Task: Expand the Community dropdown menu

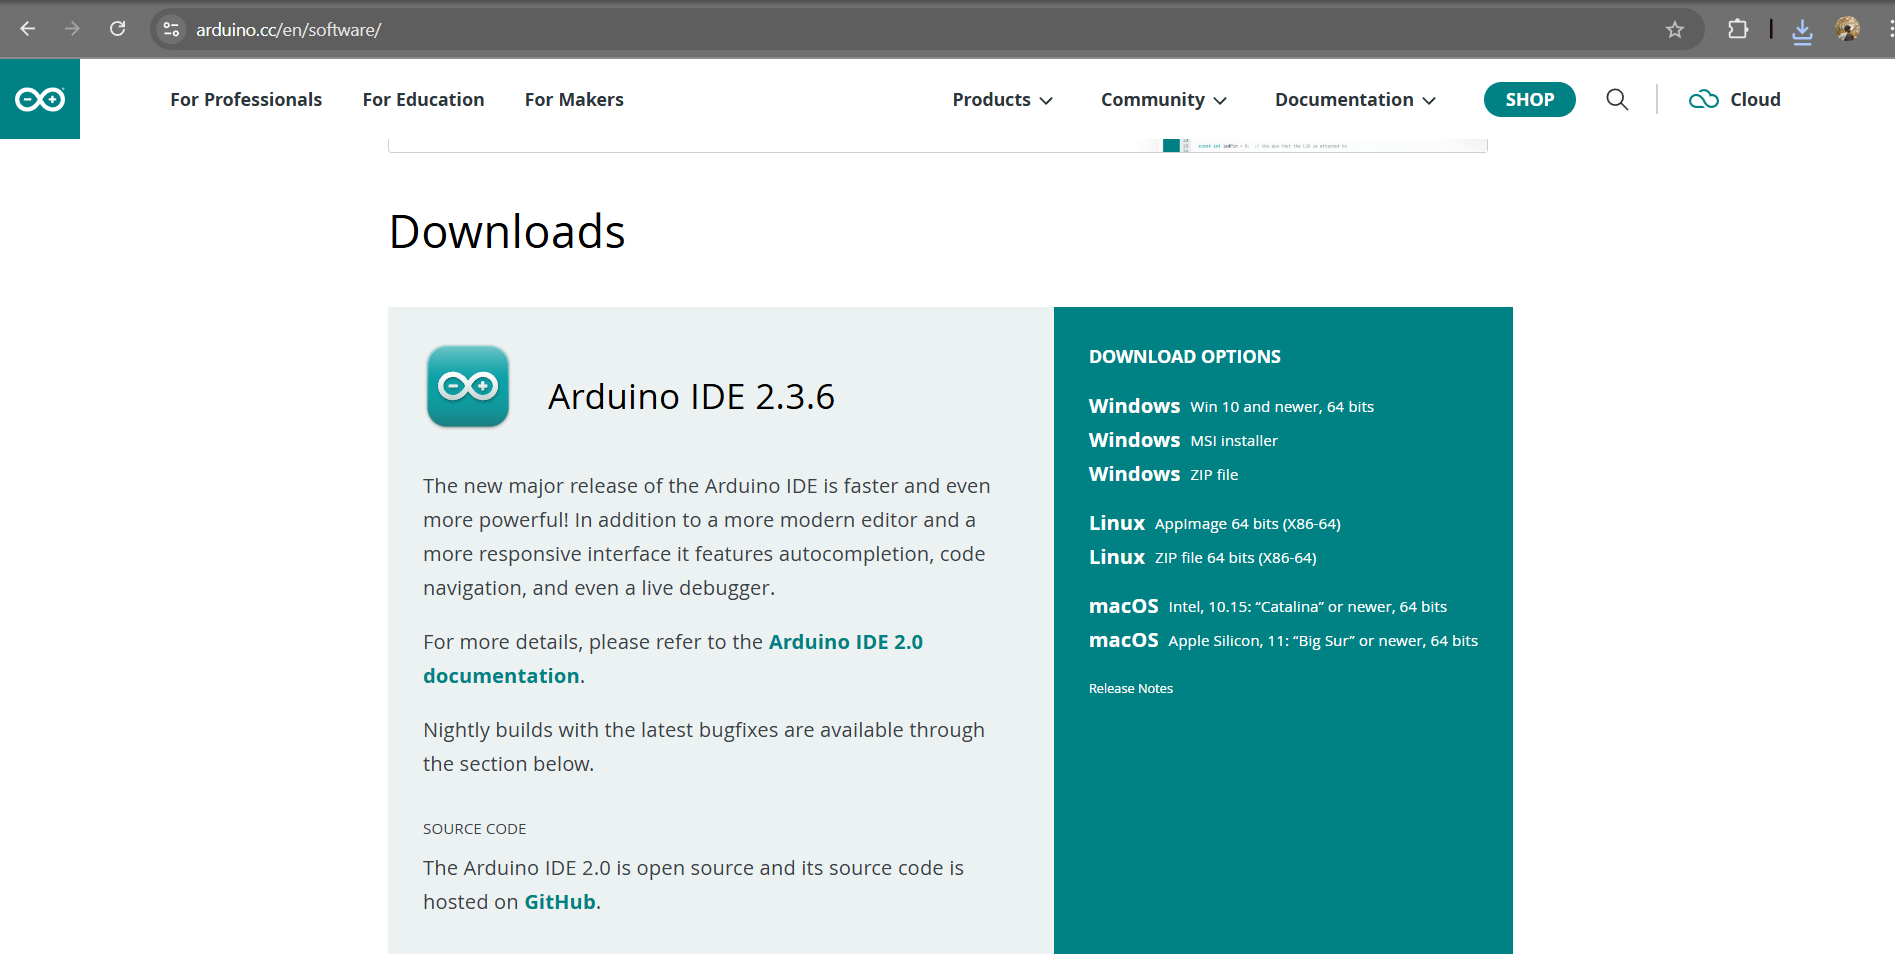Action: tap(1164, 99)
